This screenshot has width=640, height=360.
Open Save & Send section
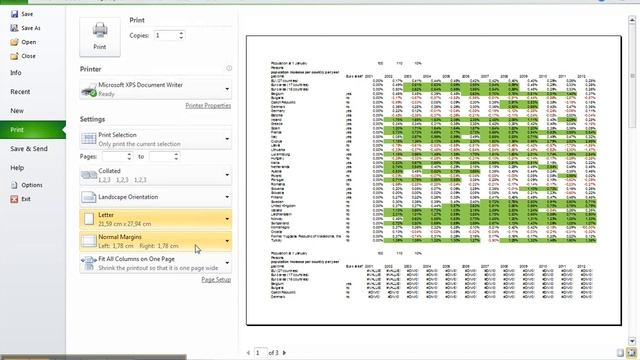(29, 149)
